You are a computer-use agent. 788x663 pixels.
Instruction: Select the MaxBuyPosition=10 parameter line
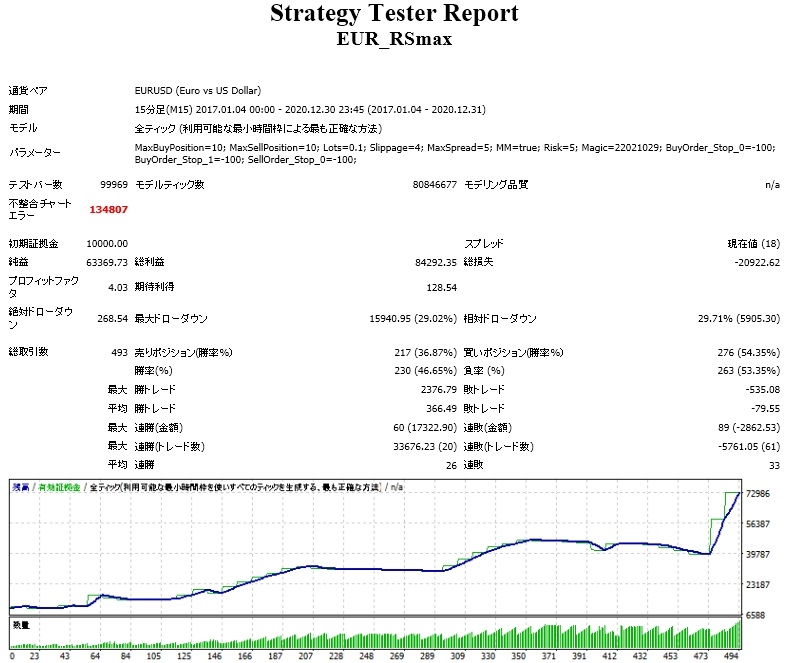click(455, 147)
